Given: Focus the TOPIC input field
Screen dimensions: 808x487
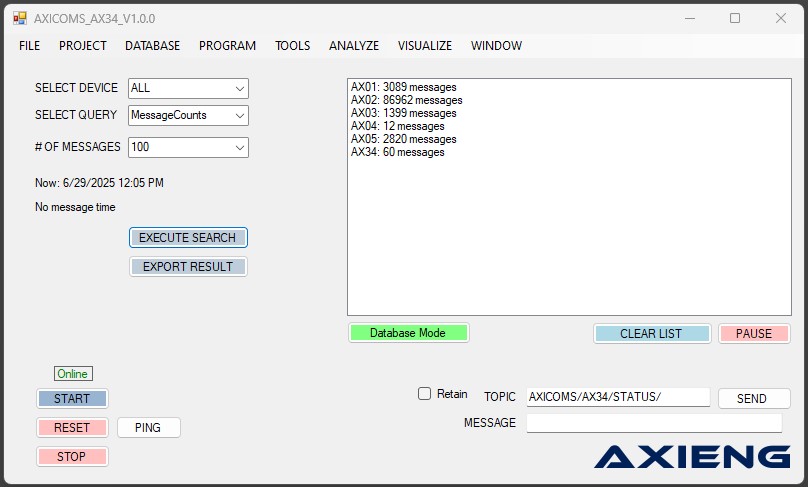Looking at the screenshot, I should tap(618, 397).
